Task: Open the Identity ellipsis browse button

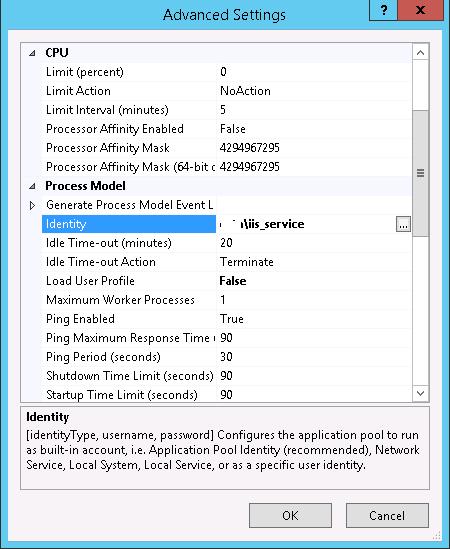Action: tap(403, 224)
